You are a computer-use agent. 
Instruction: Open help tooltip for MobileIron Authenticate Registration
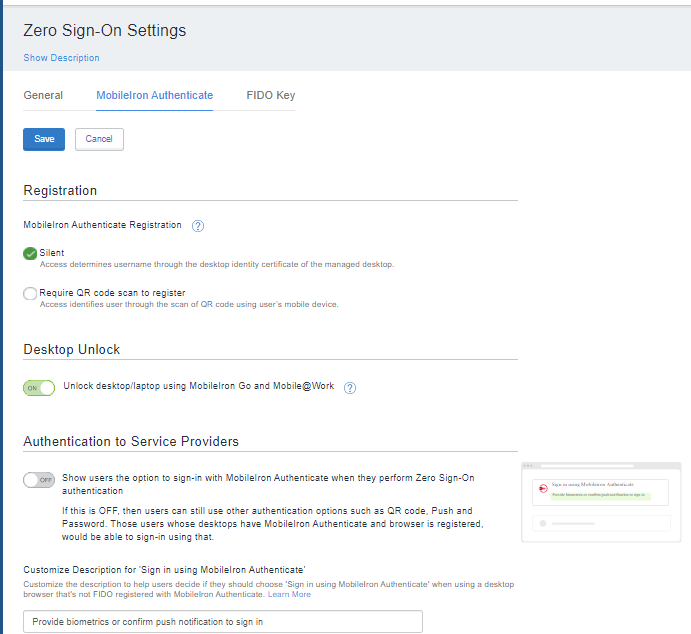pyautogui.click(x=198, y=226)
